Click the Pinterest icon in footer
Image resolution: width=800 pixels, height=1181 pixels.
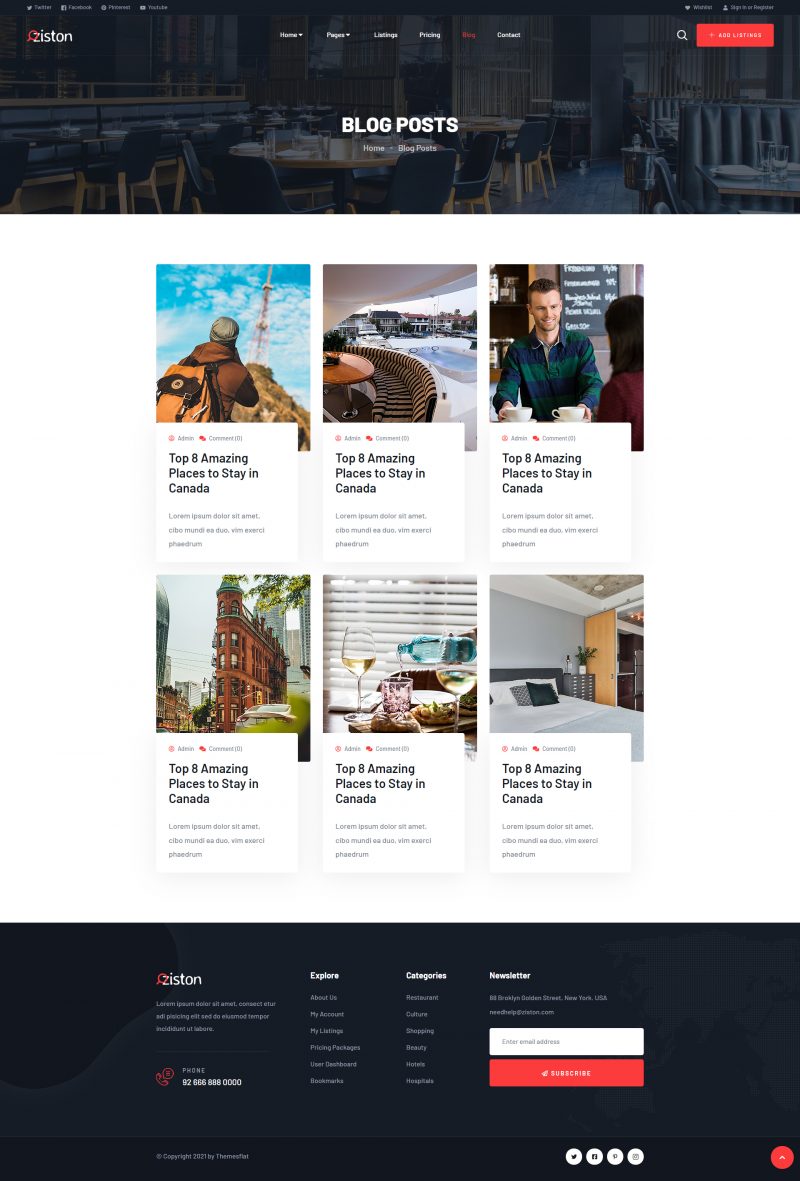615,1157
